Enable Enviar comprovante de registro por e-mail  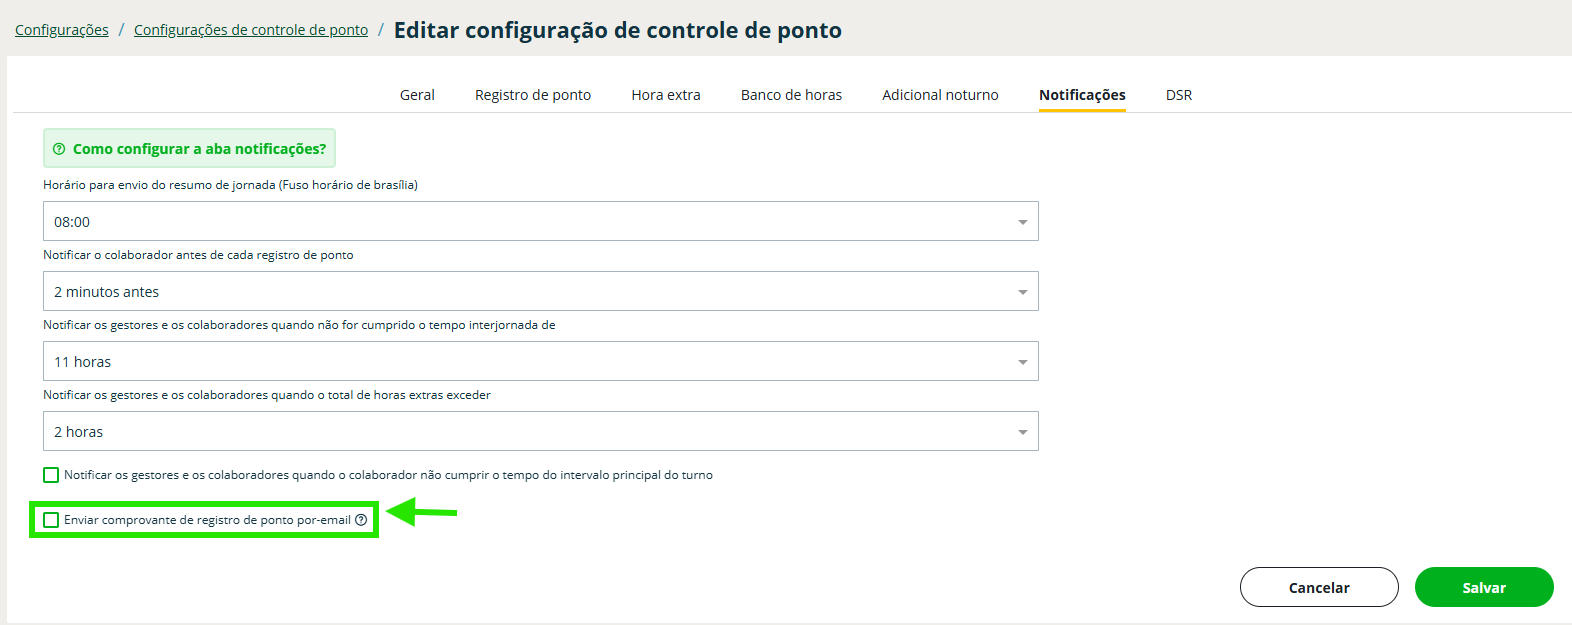51,520
